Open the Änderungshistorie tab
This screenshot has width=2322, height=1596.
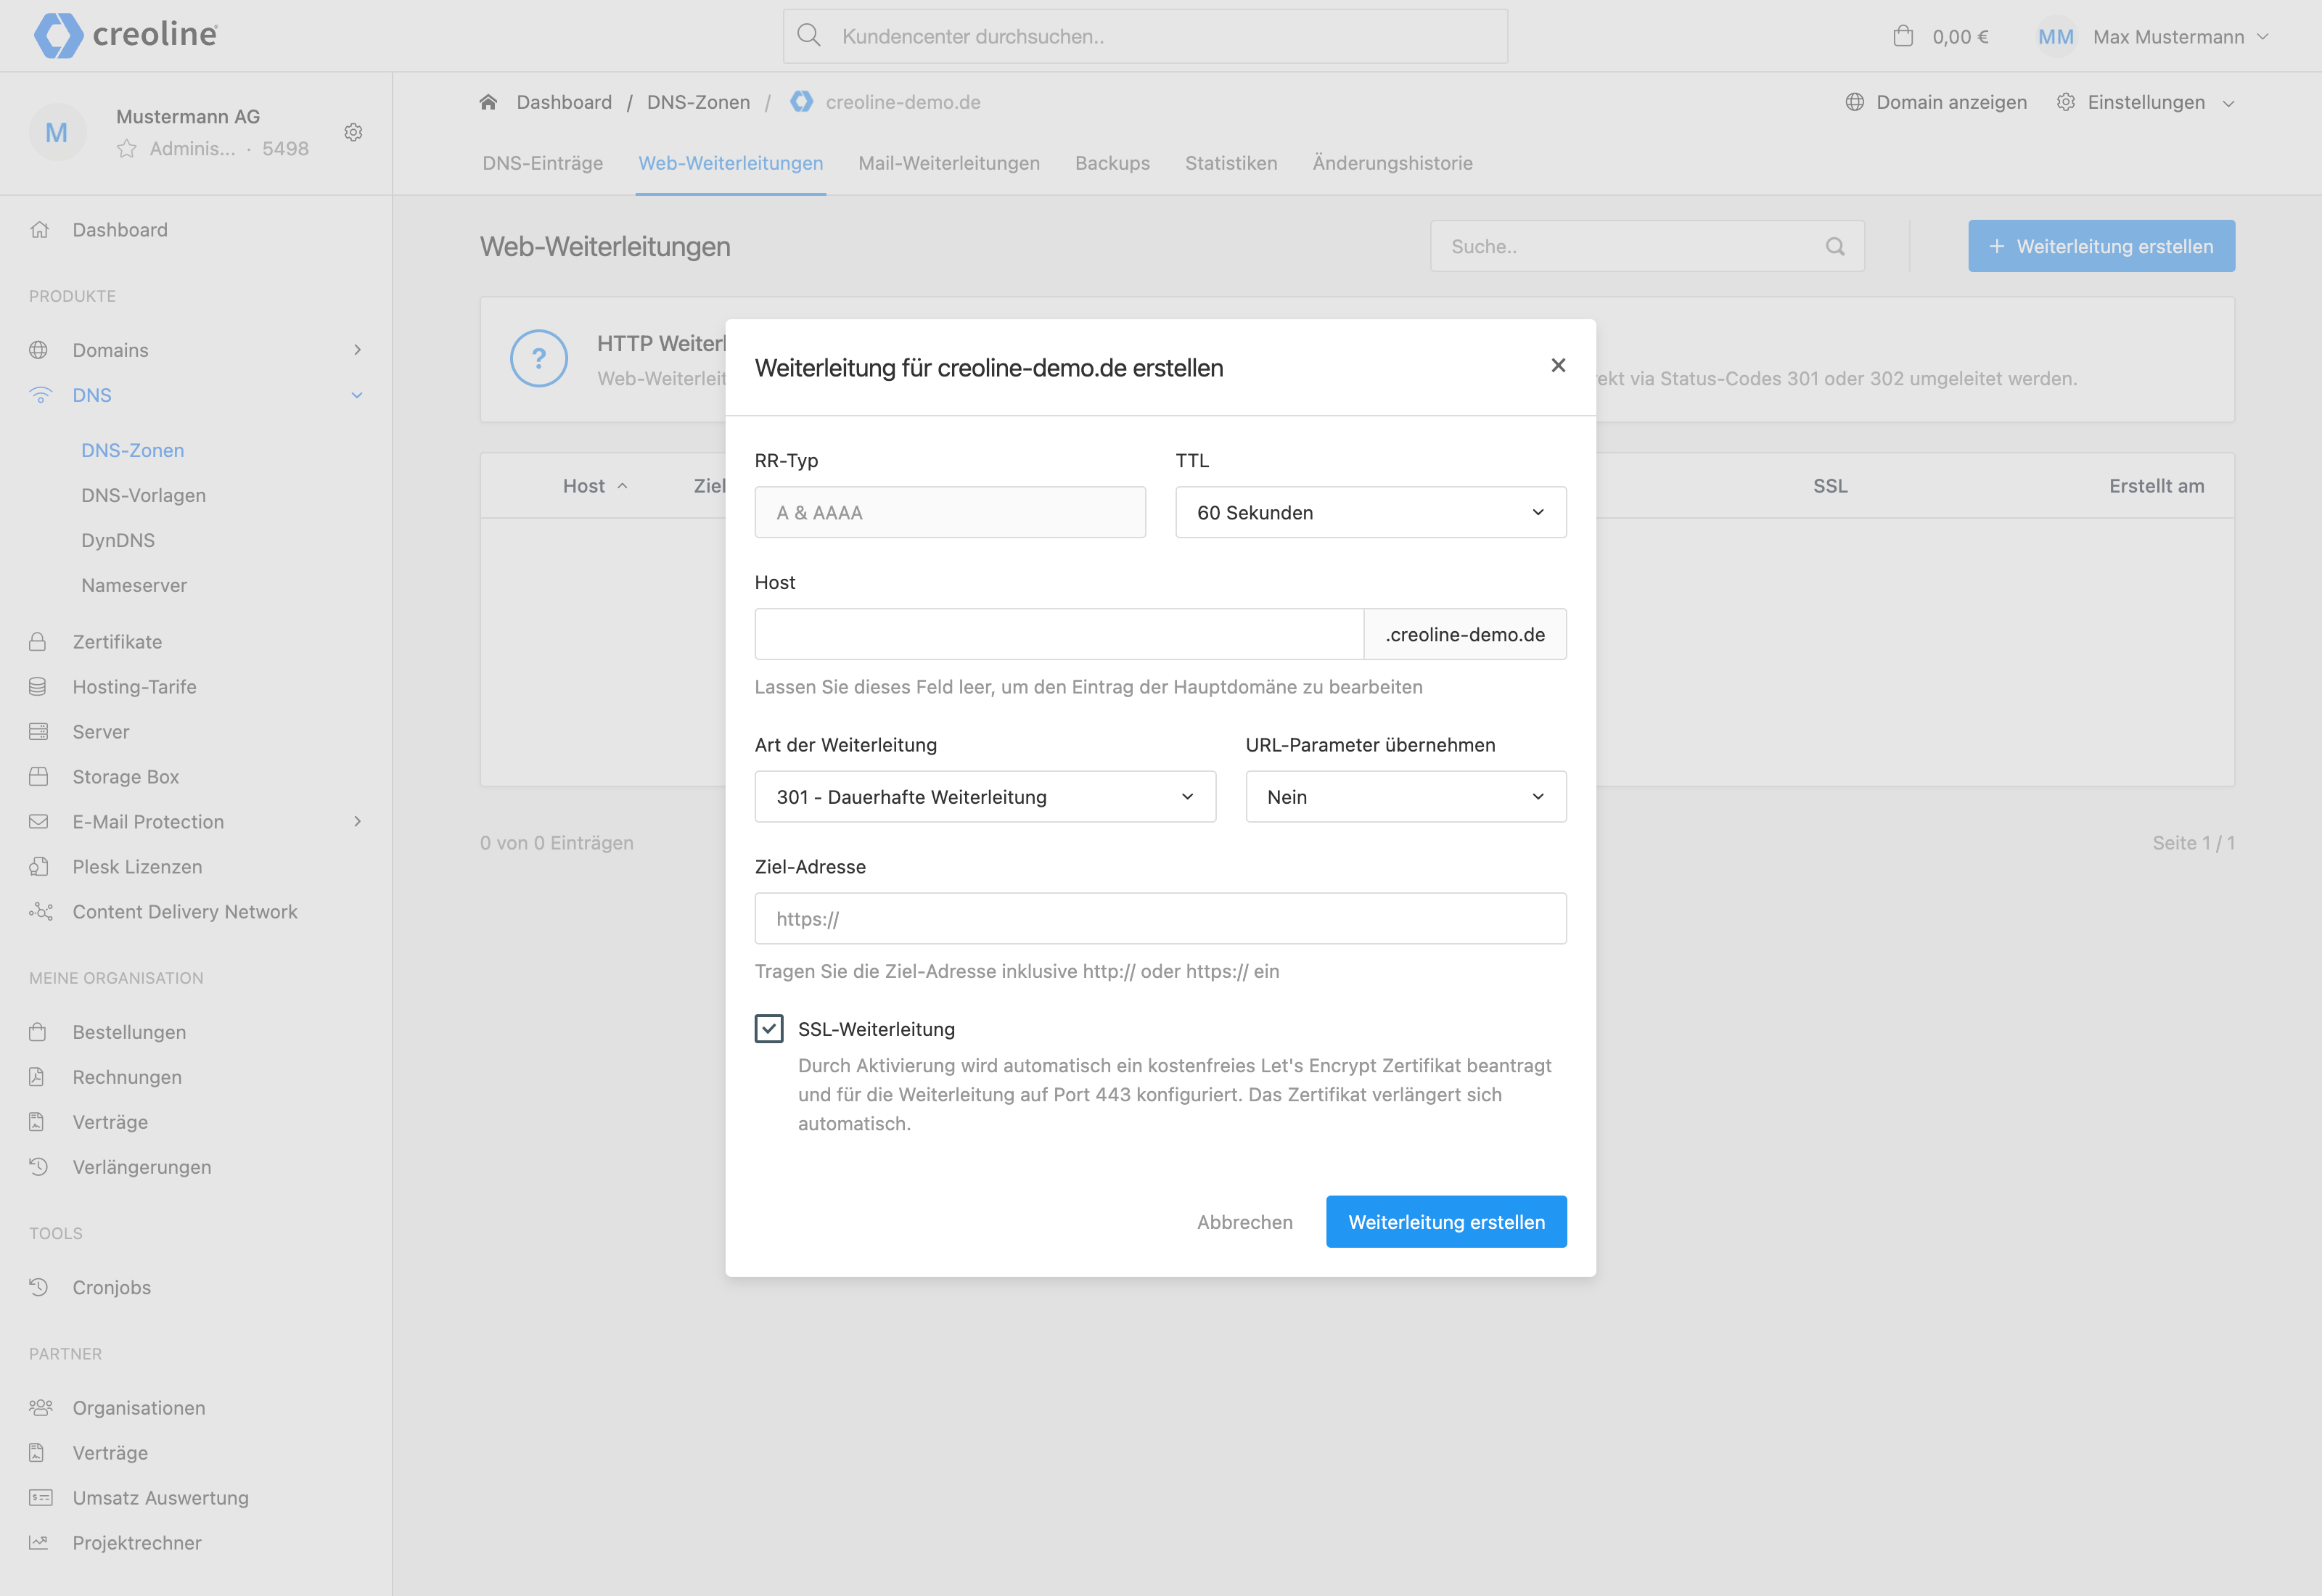pyautogui.click(x=1392, y=163)
